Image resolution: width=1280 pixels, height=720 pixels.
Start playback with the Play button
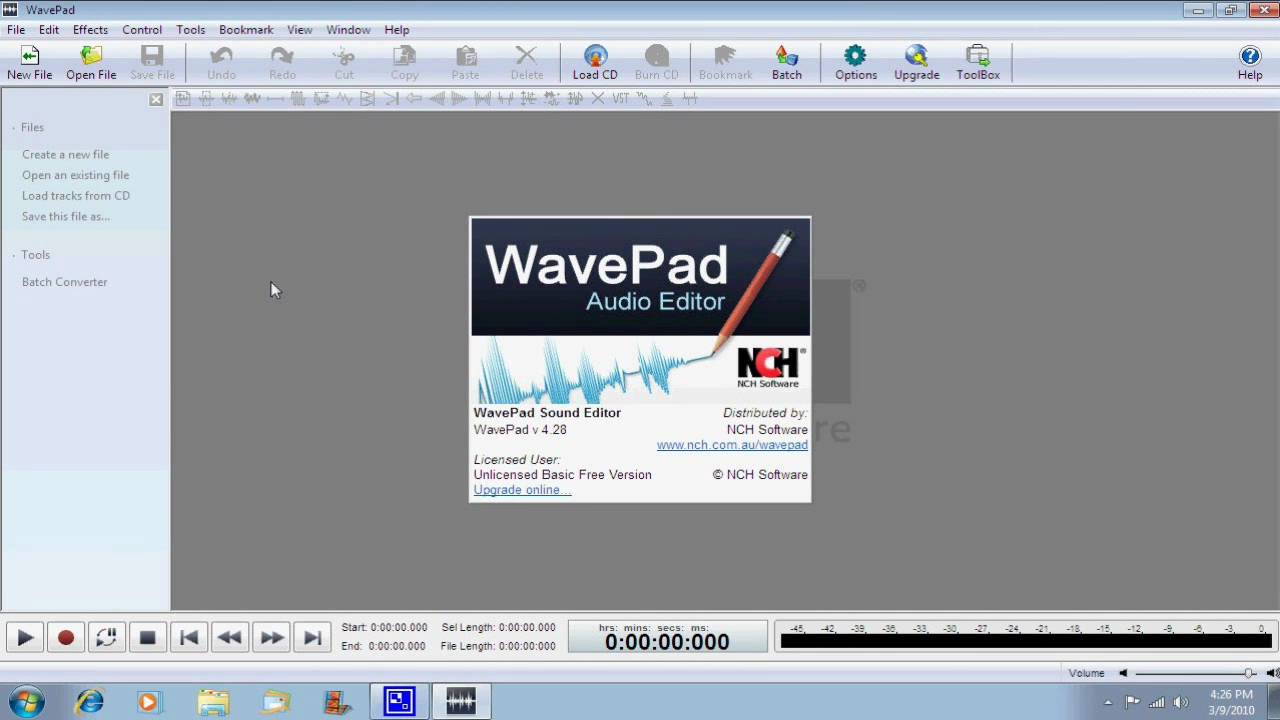pyautogui.click(x=25, y=637)
